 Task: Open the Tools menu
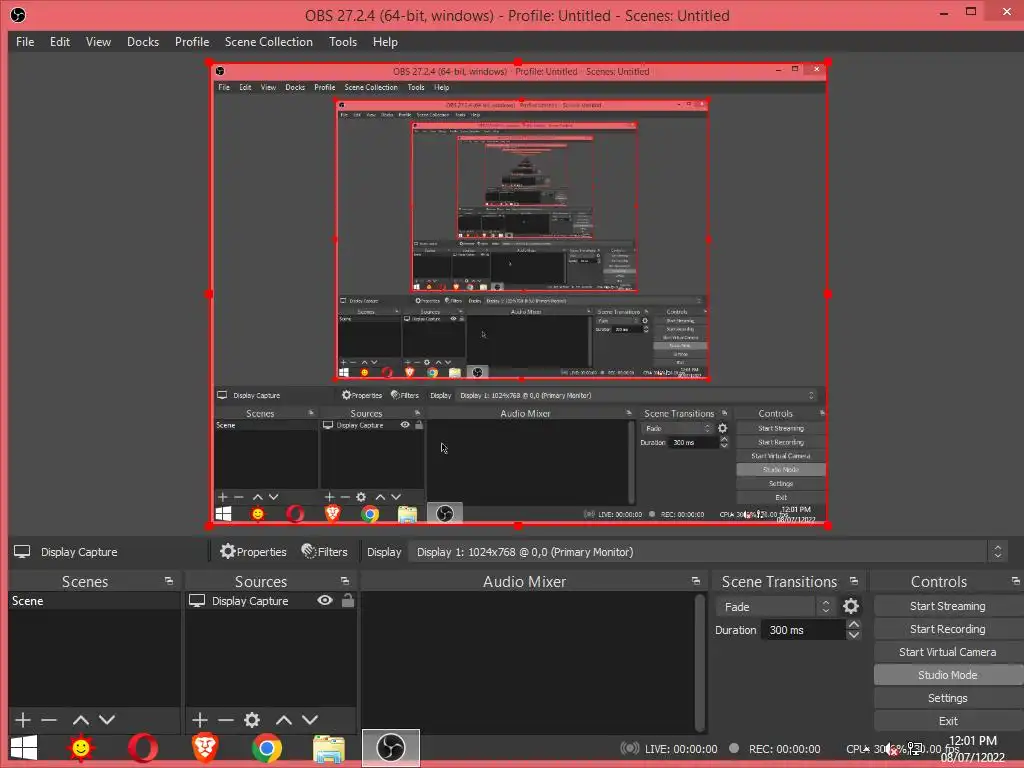(343, 42)
